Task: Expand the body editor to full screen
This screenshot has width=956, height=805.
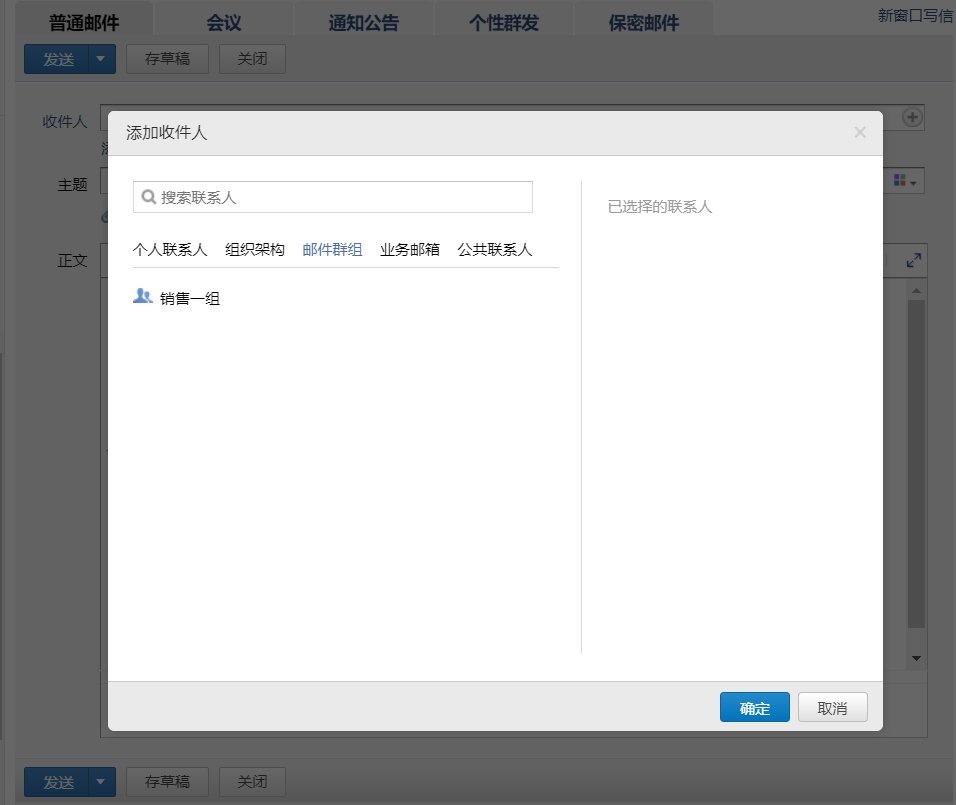Action: [x=913, y=260]
